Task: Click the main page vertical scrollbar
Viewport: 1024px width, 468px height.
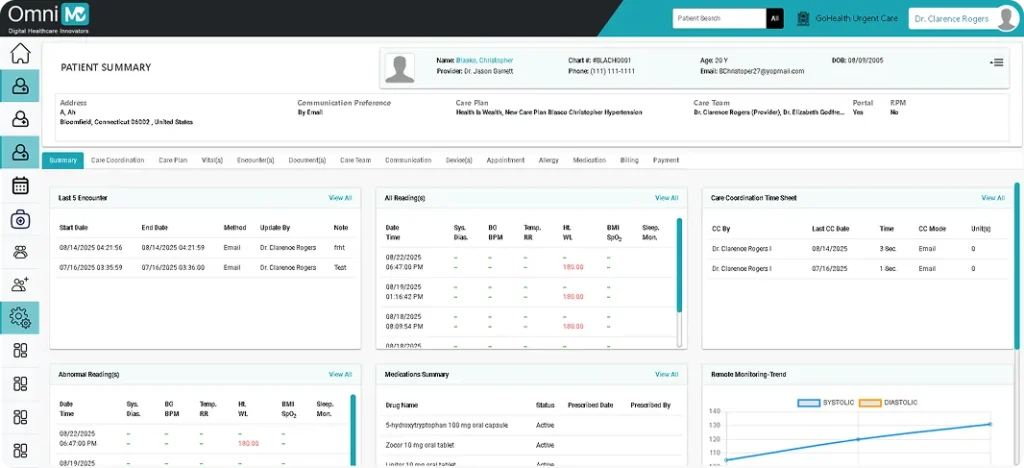Action: pos(1017,264)
